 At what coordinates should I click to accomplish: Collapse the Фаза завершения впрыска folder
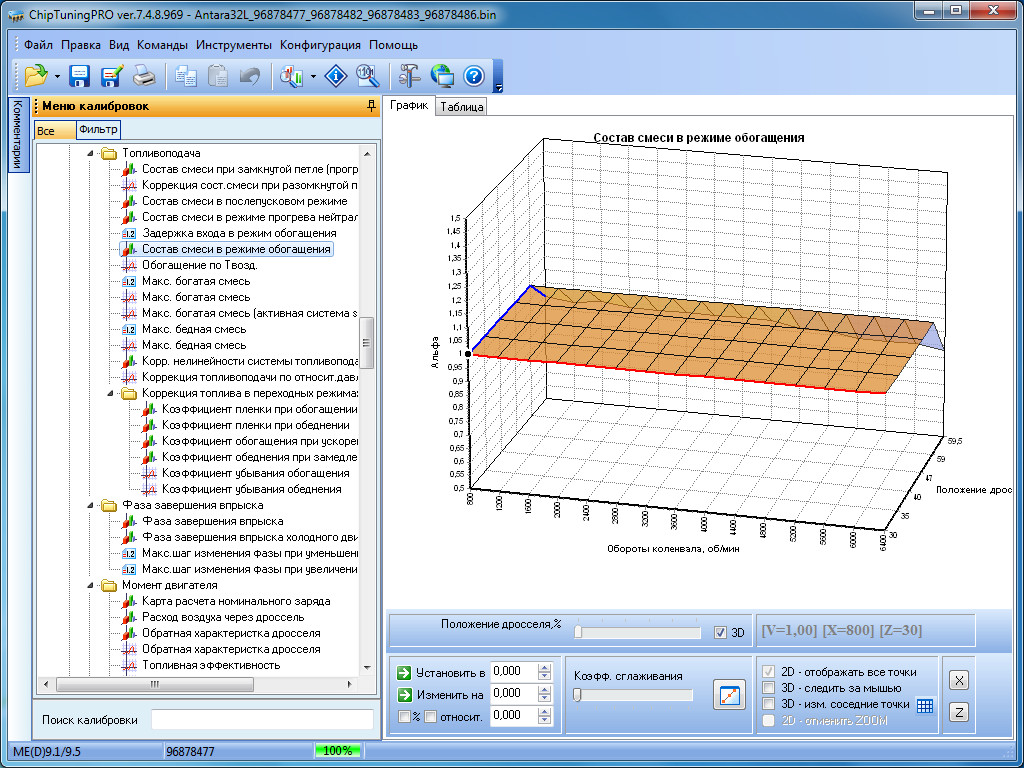tap(91, 506)
